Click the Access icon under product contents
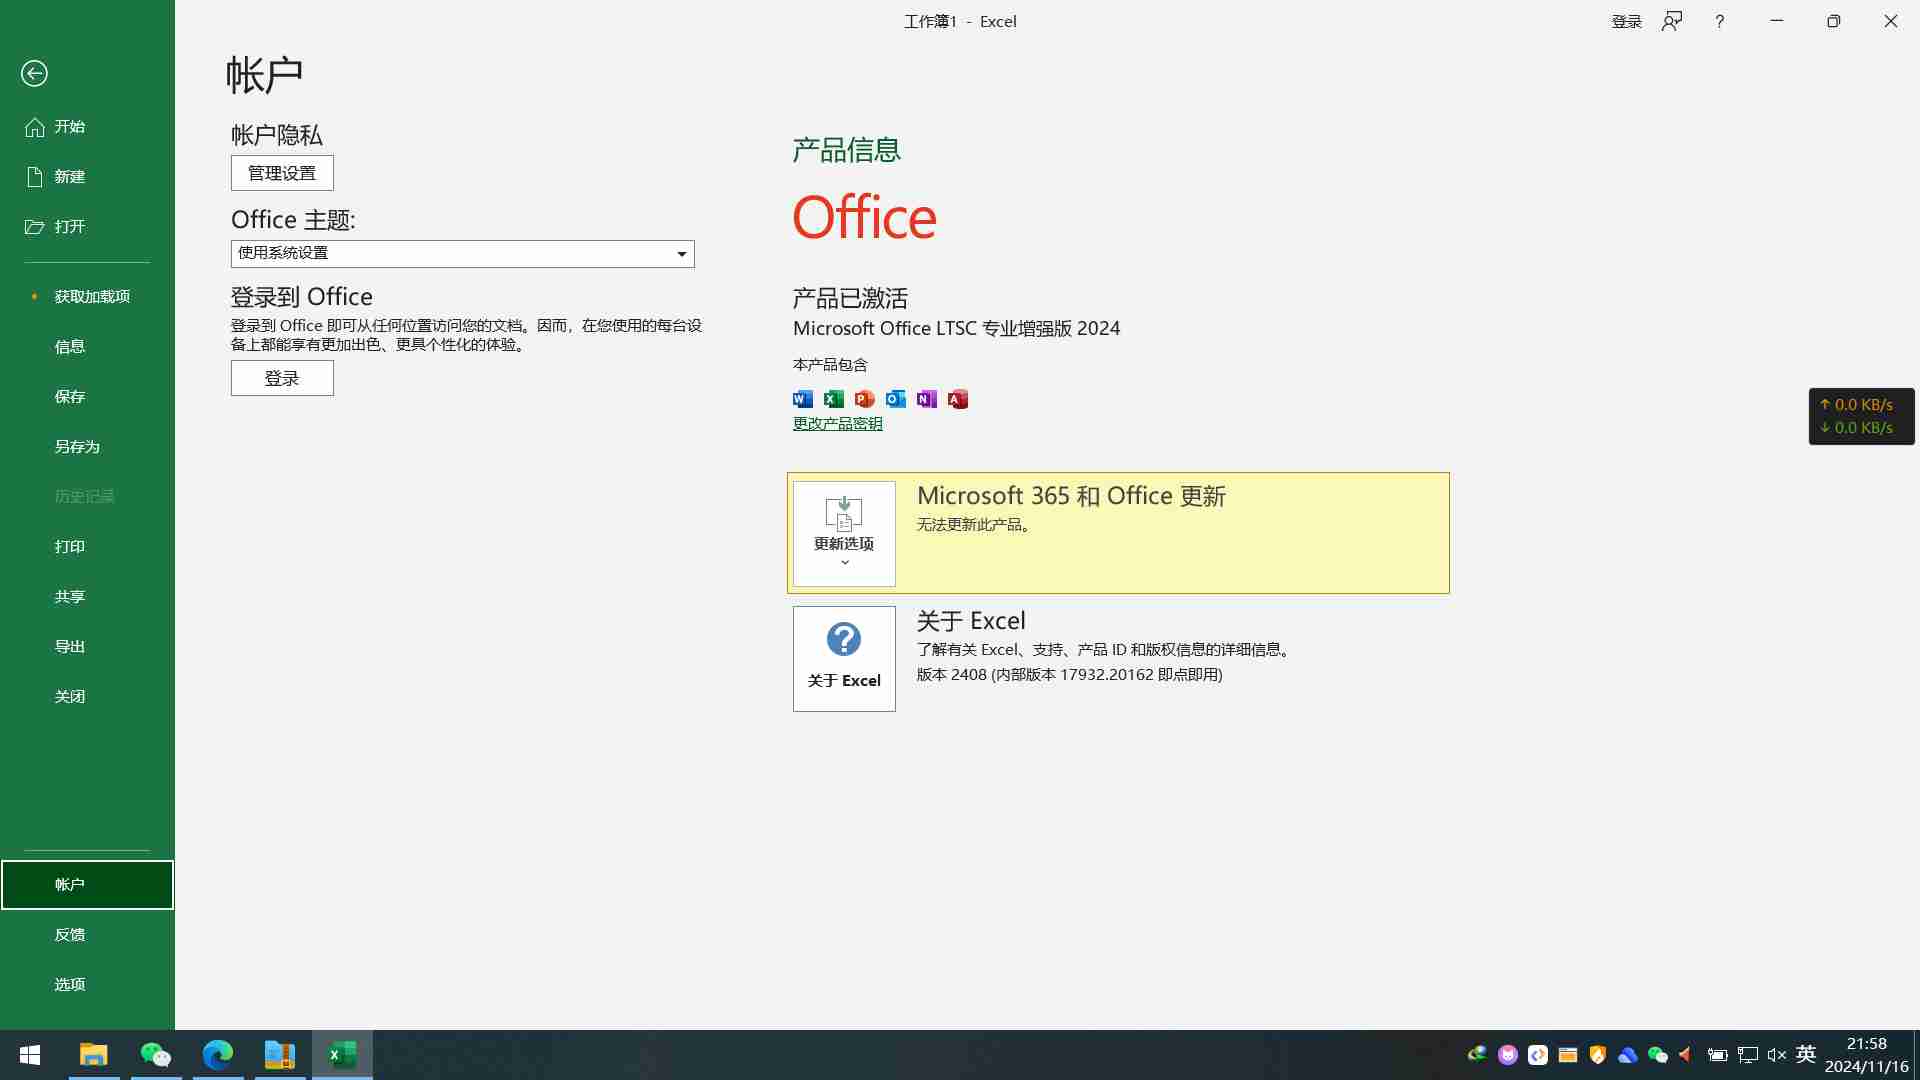The width and height of the screenshot is (1920, 1080). tap(957, 399)
